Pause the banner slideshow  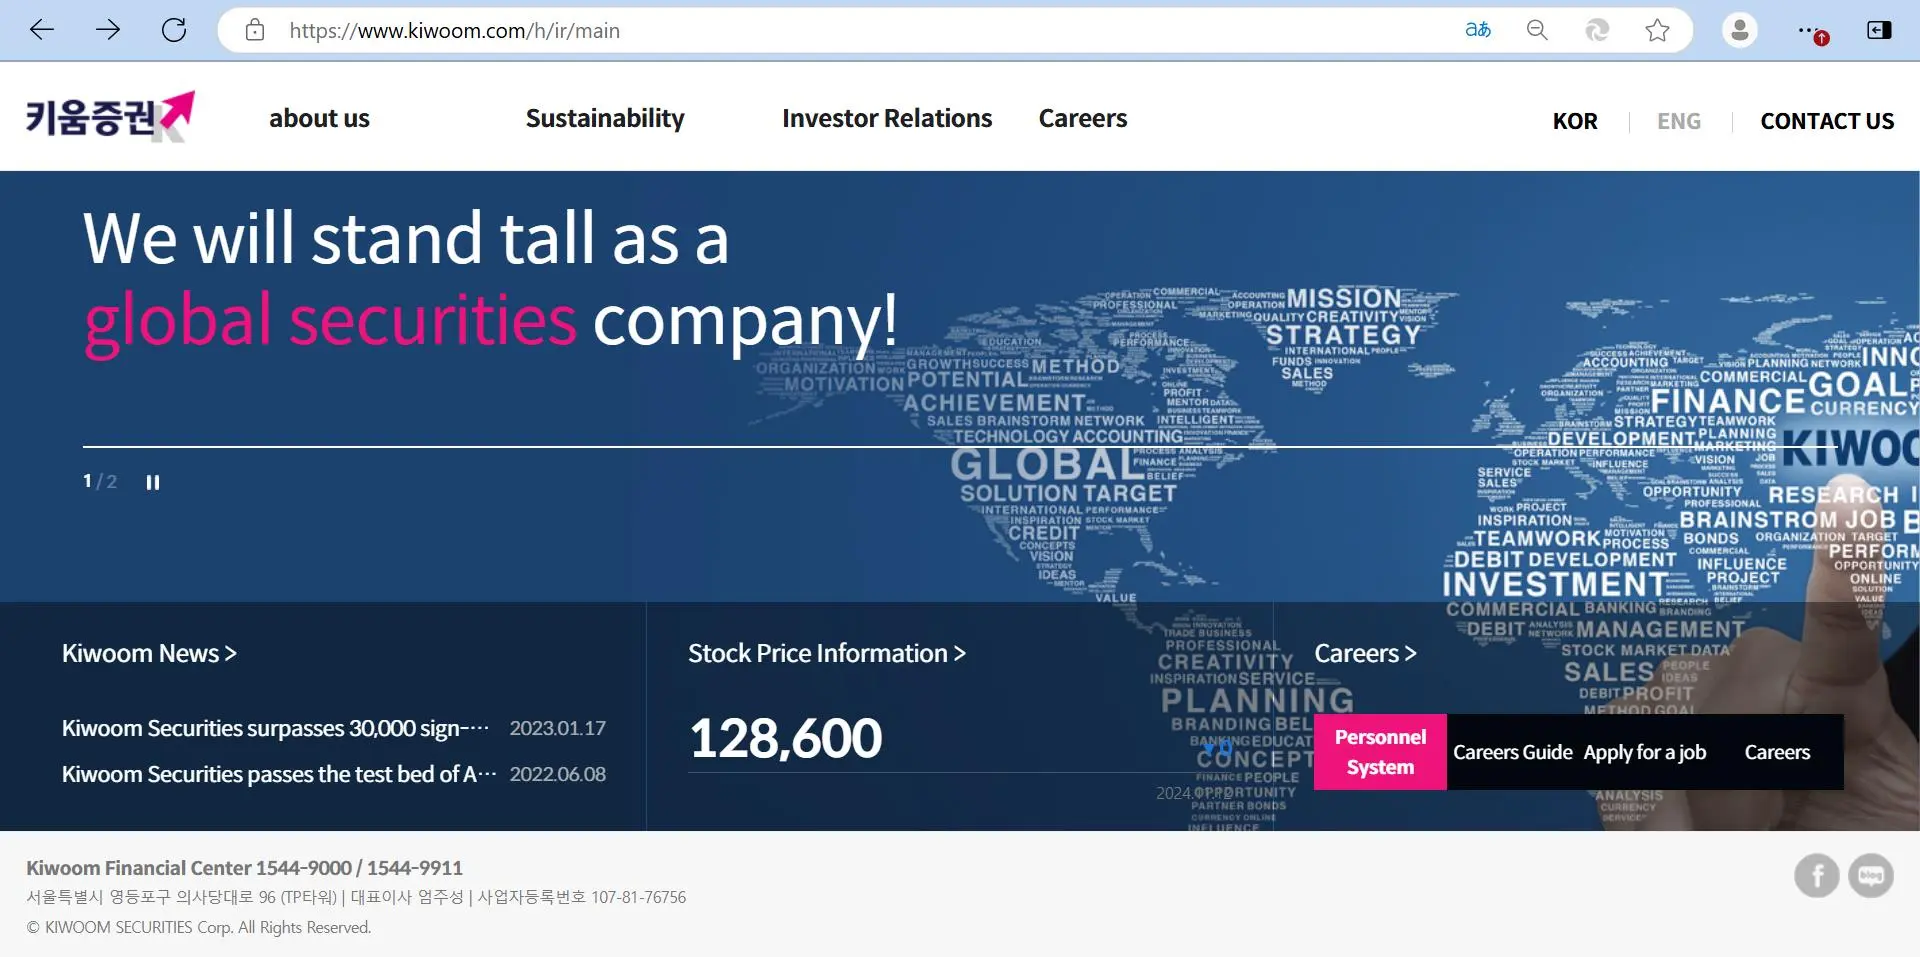153,482
